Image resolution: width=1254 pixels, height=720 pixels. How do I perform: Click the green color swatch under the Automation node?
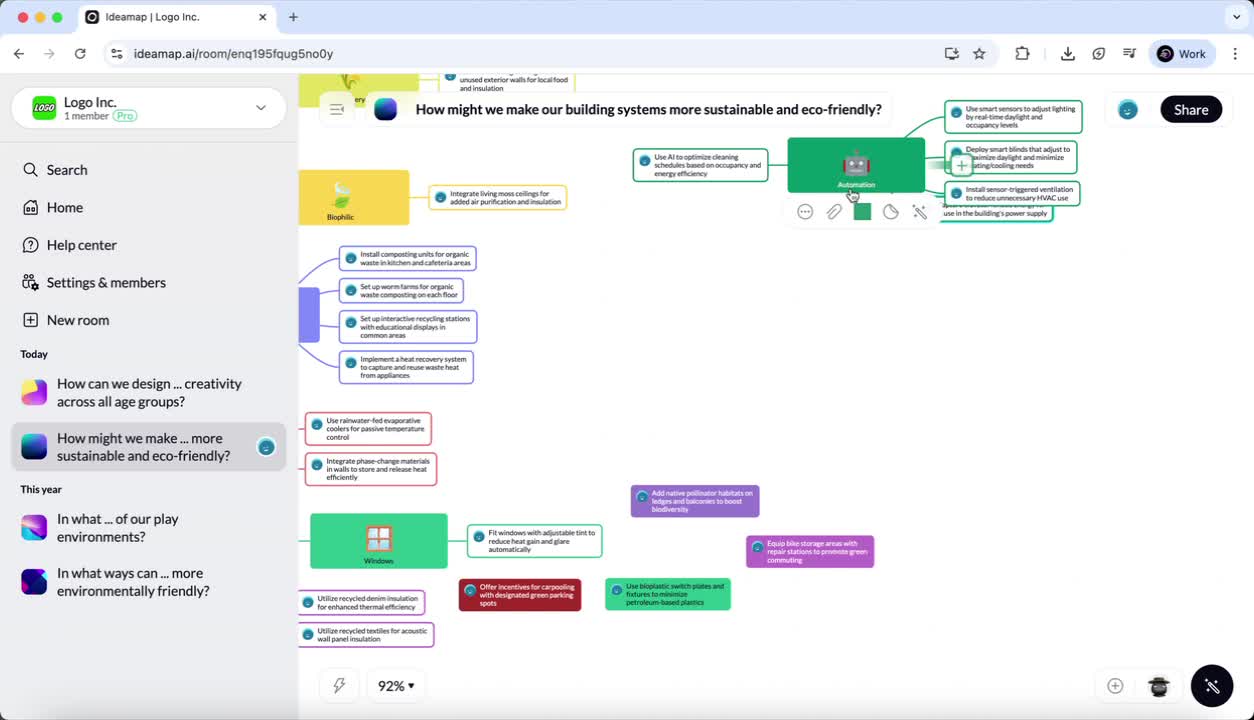[862, 211]
